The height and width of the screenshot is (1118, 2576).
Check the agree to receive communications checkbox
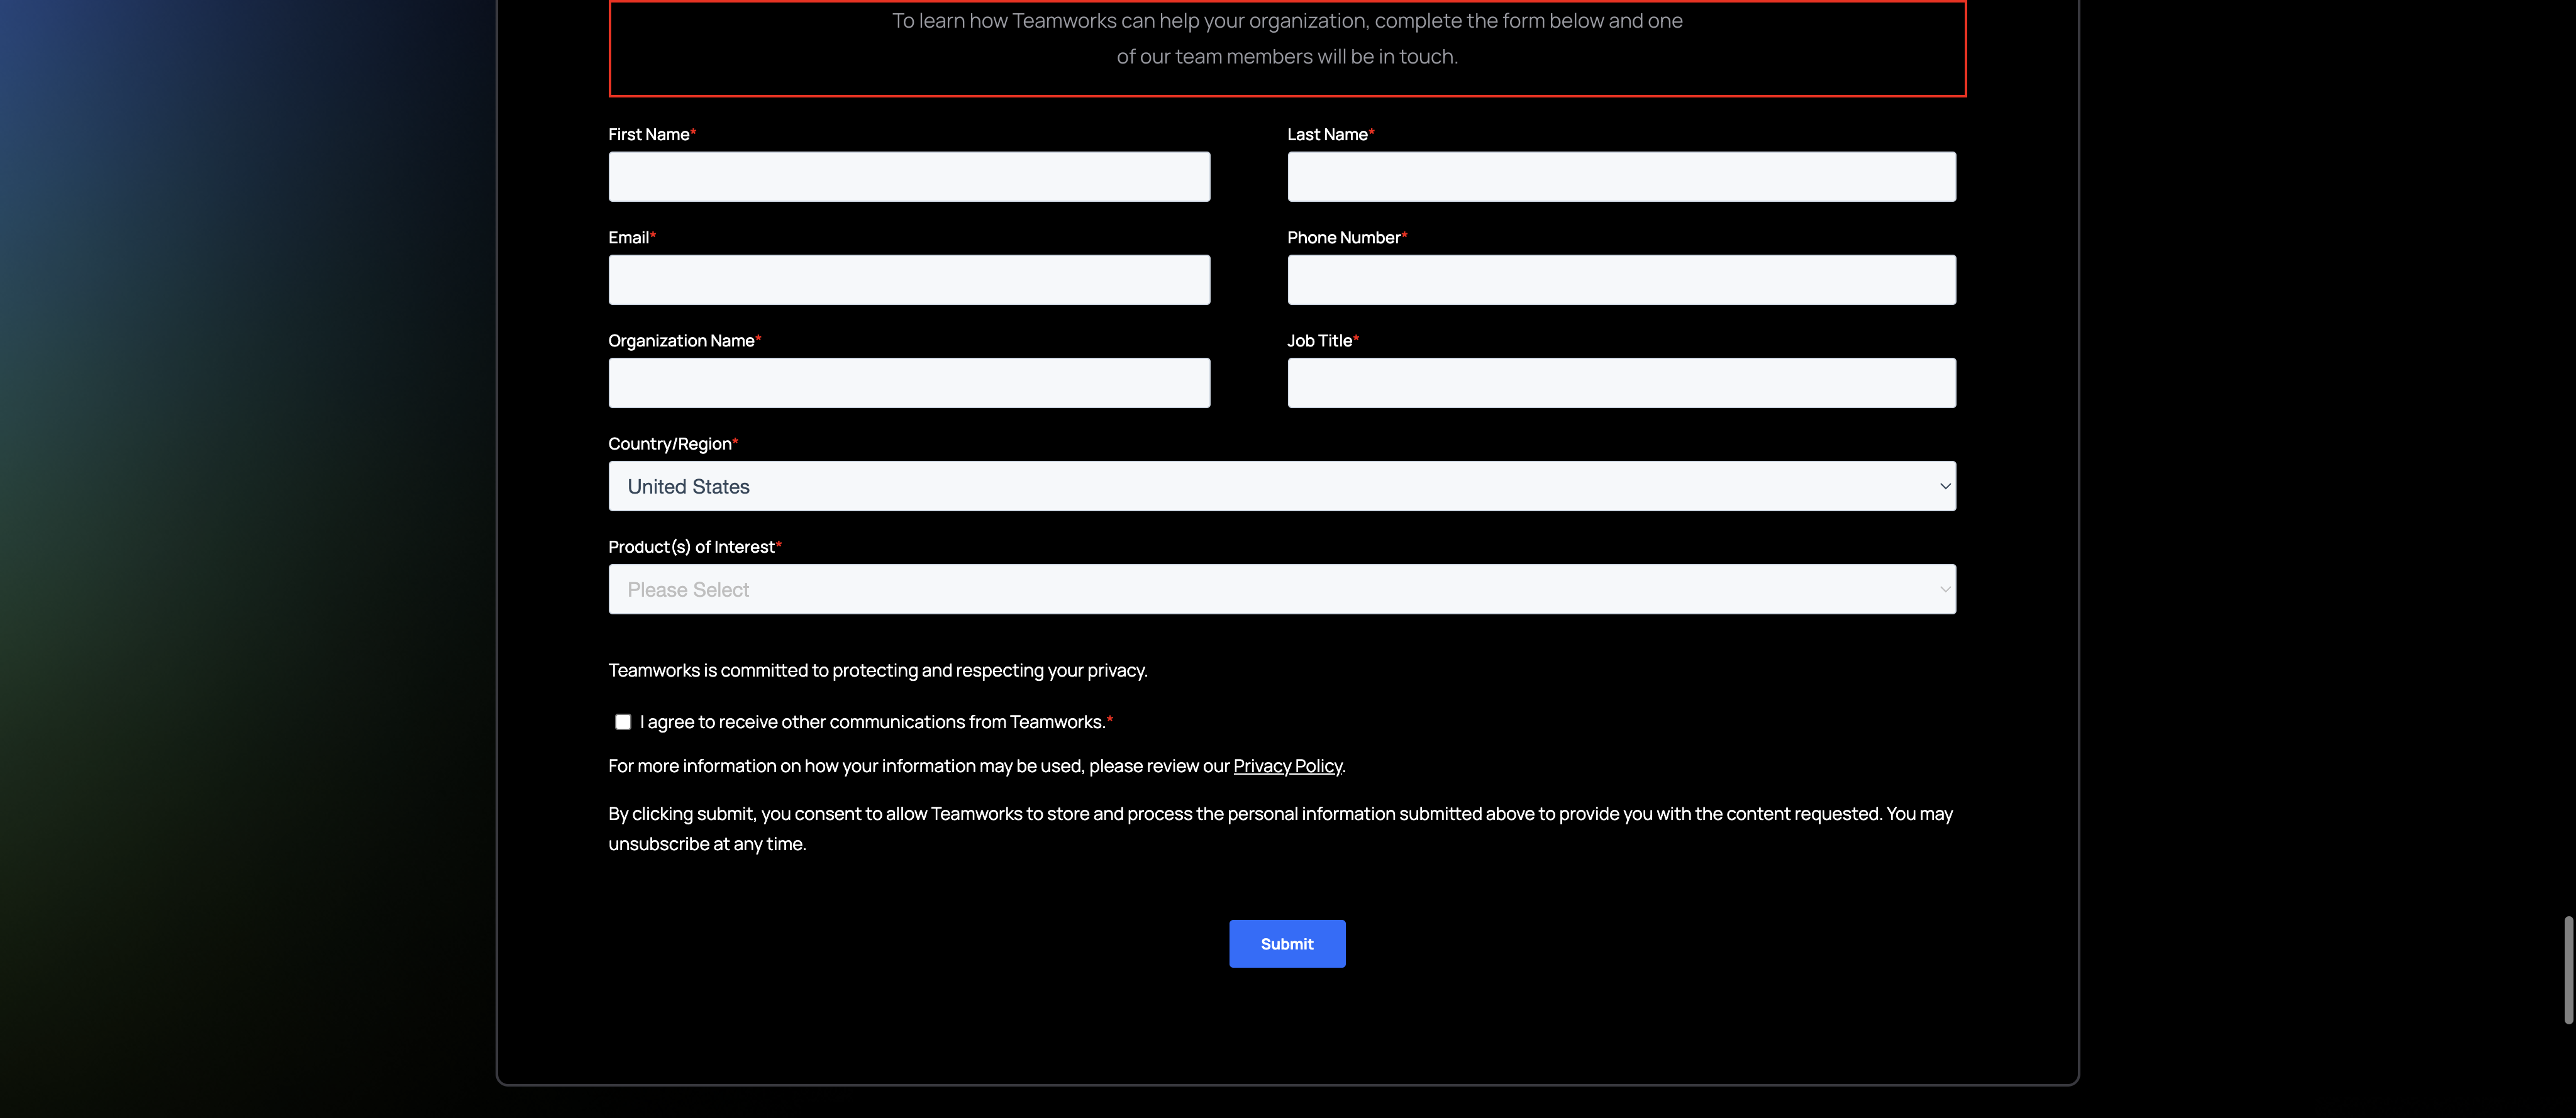[623, 722]
